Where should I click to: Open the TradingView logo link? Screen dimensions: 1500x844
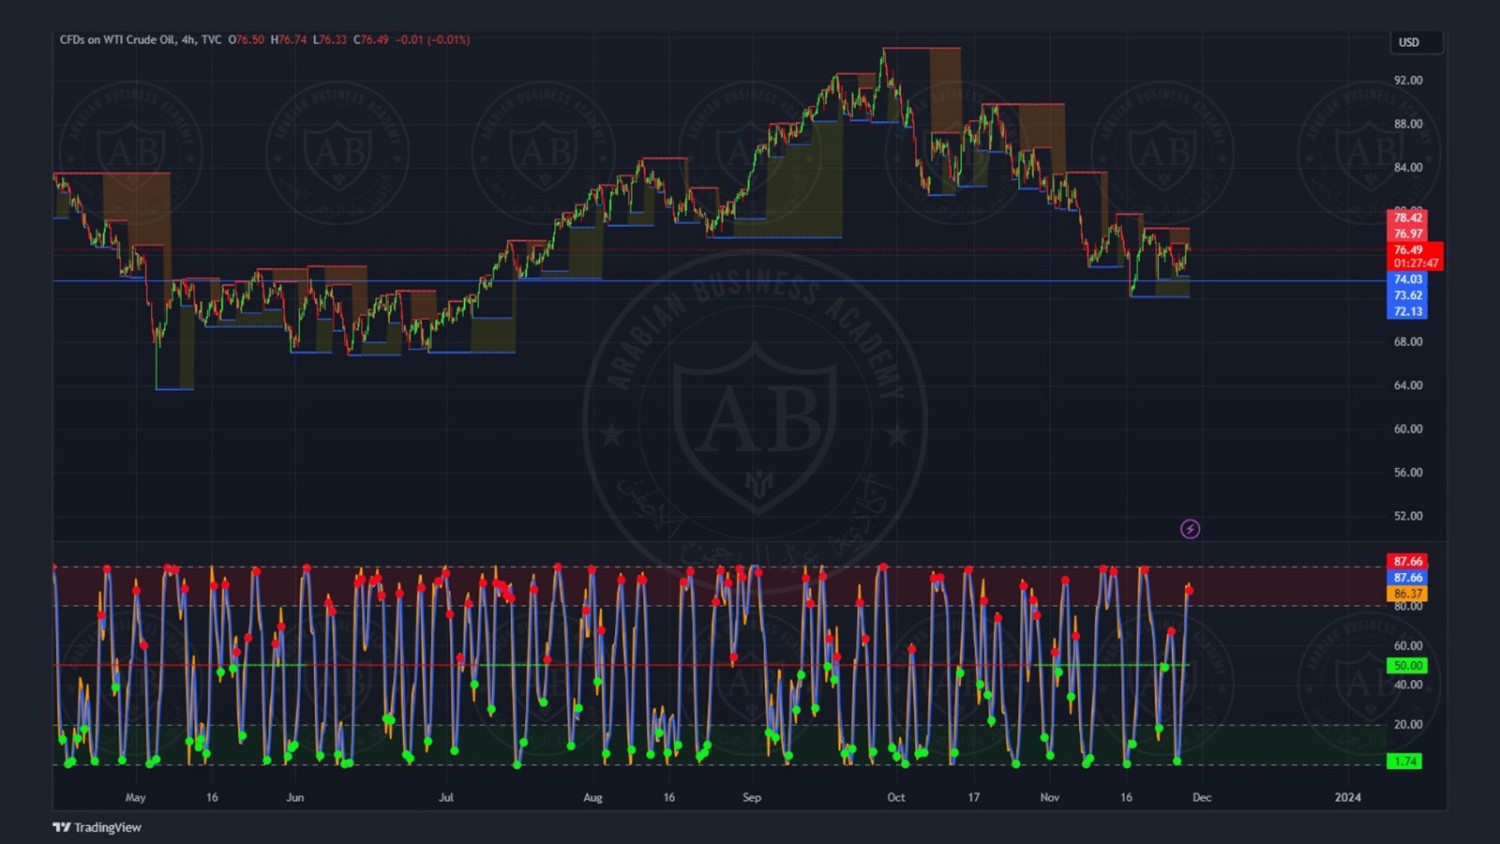(97, 827)
